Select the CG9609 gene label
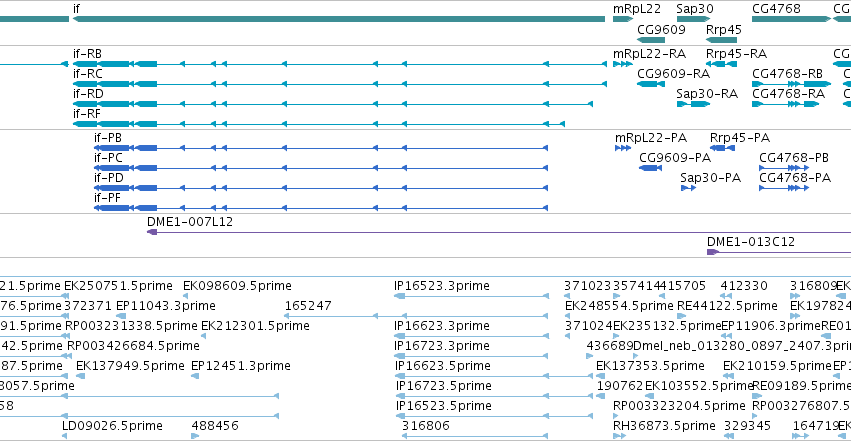 pyautogui.click(x=662, y=30)
